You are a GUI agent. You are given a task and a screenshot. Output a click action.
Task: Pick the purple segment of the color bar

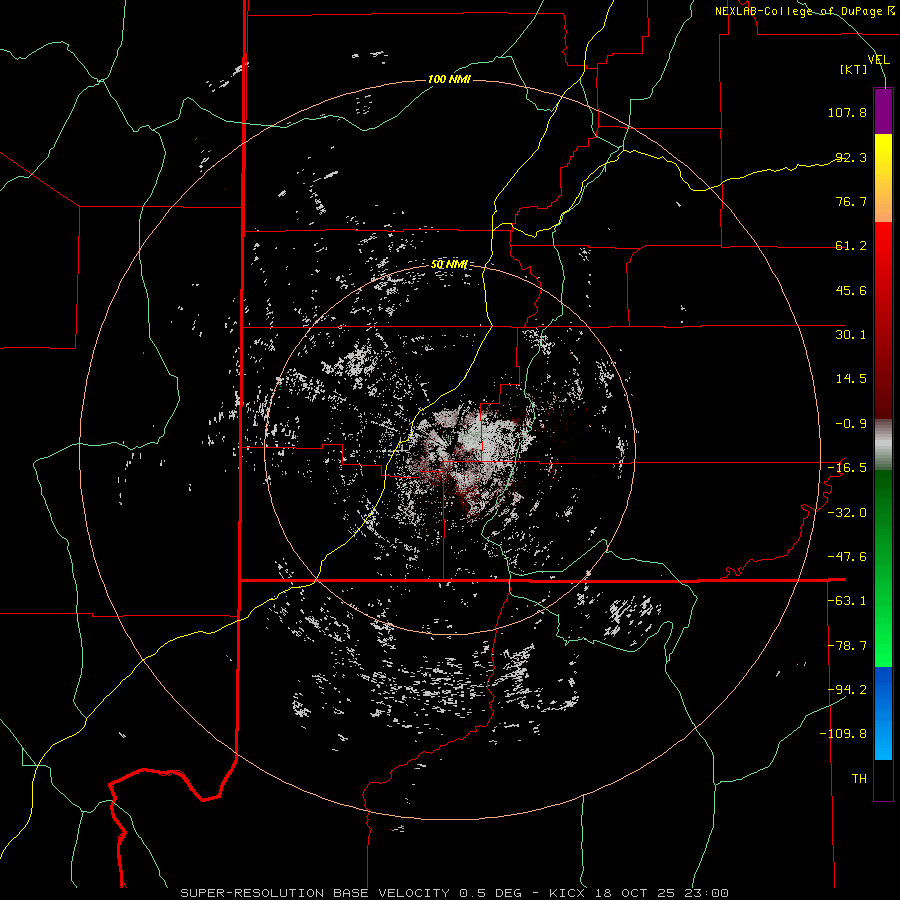(x=883, y=112)
